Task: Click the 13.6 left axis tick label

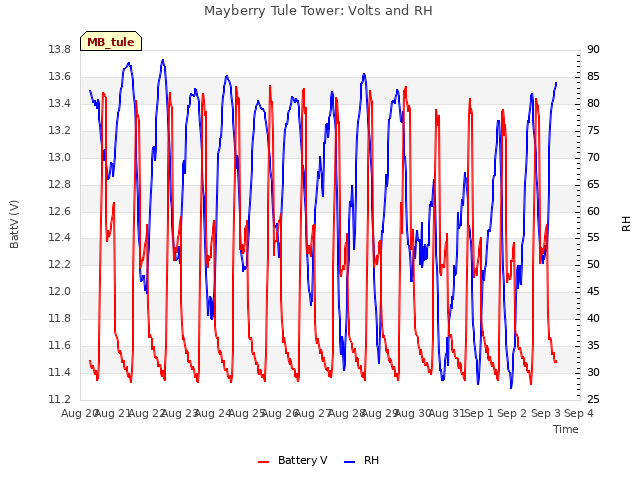Action: coord(59,77)
